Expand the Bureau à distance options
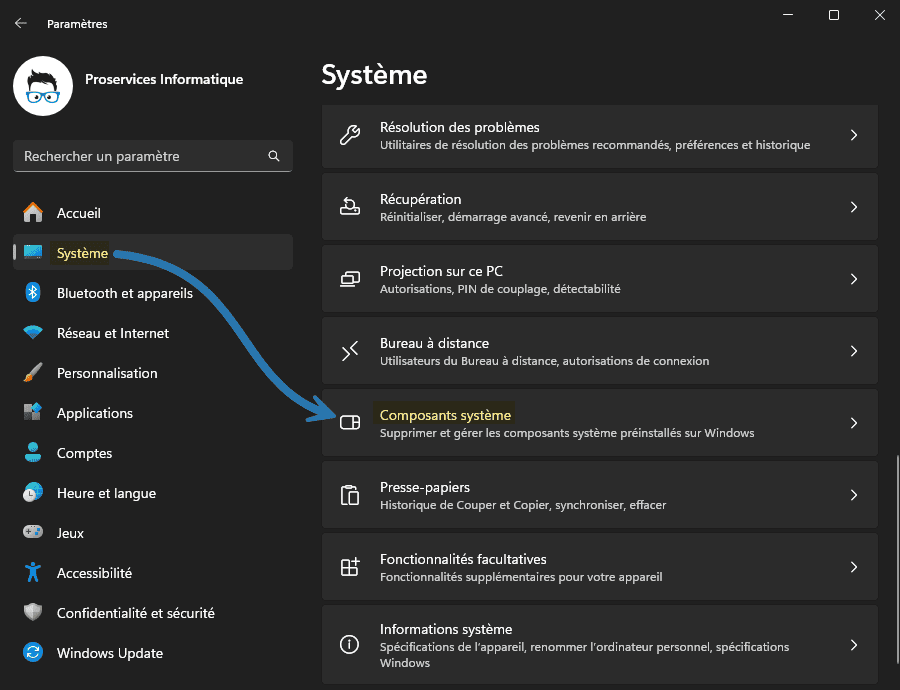 600,351
